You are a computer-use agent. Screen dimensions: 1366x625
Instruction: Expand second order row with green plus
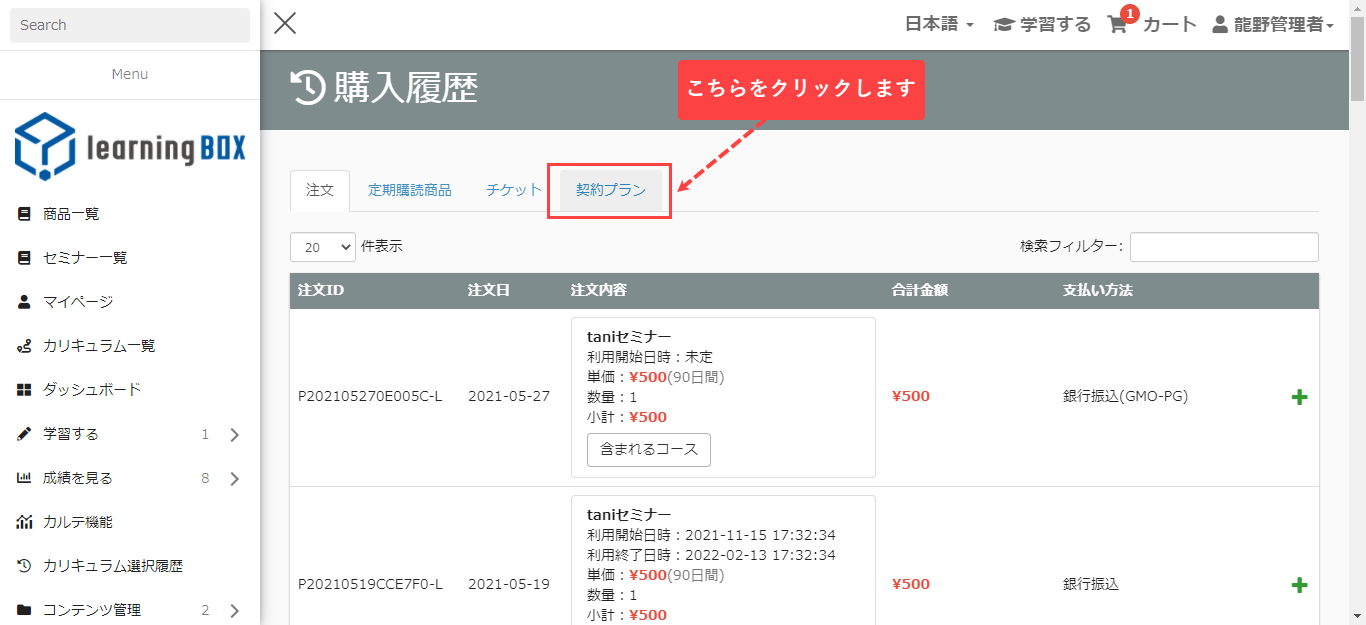(x=1299, y=585)
